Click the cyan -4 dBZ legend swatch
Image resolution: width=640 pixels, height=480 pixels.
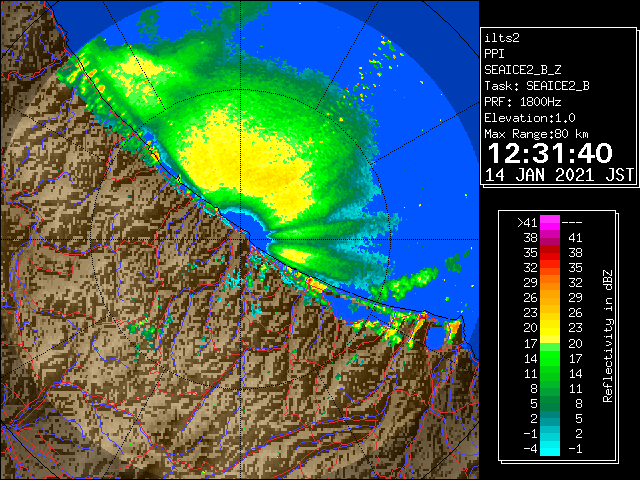point(550,448)
